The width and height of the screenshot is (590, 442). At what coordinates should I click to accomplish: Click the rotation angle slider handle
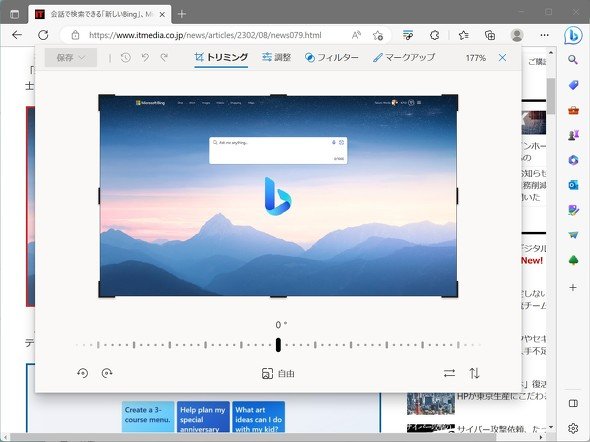pos(278,345)
